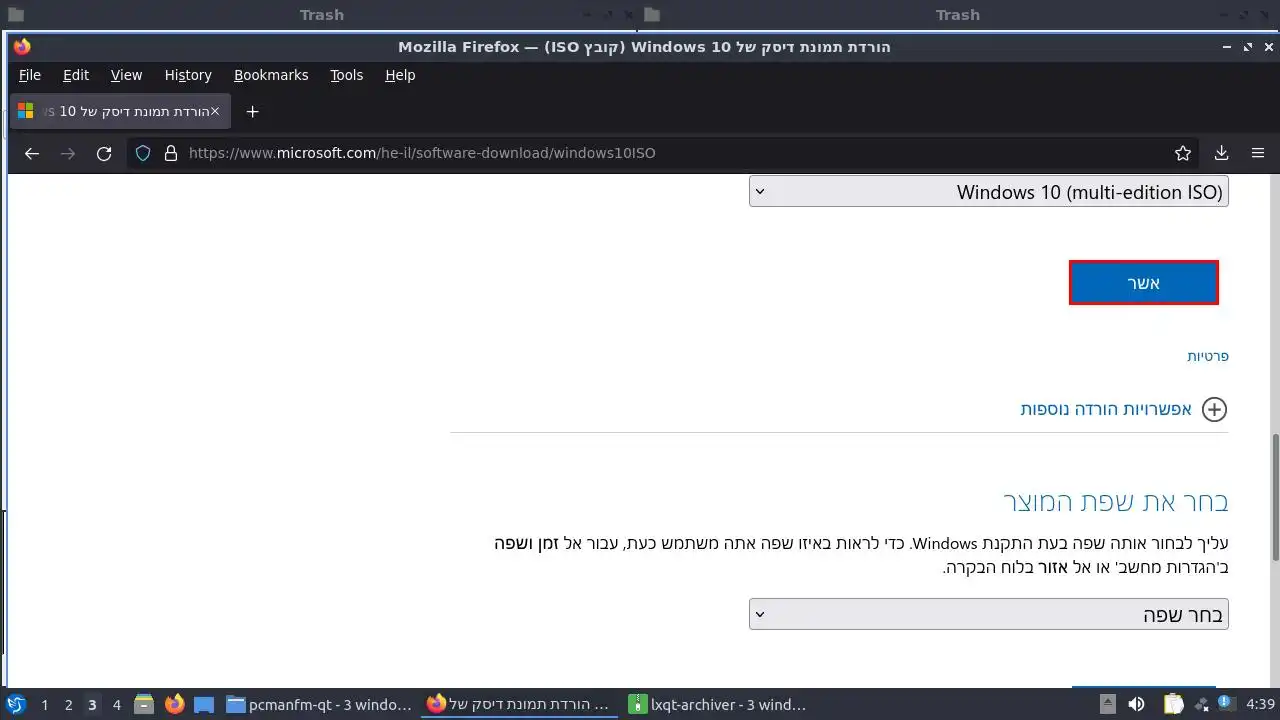Screen dimensions: 1280x720
Task: Open the בחר שפה language dropdown
Action: tap(989, 614)
